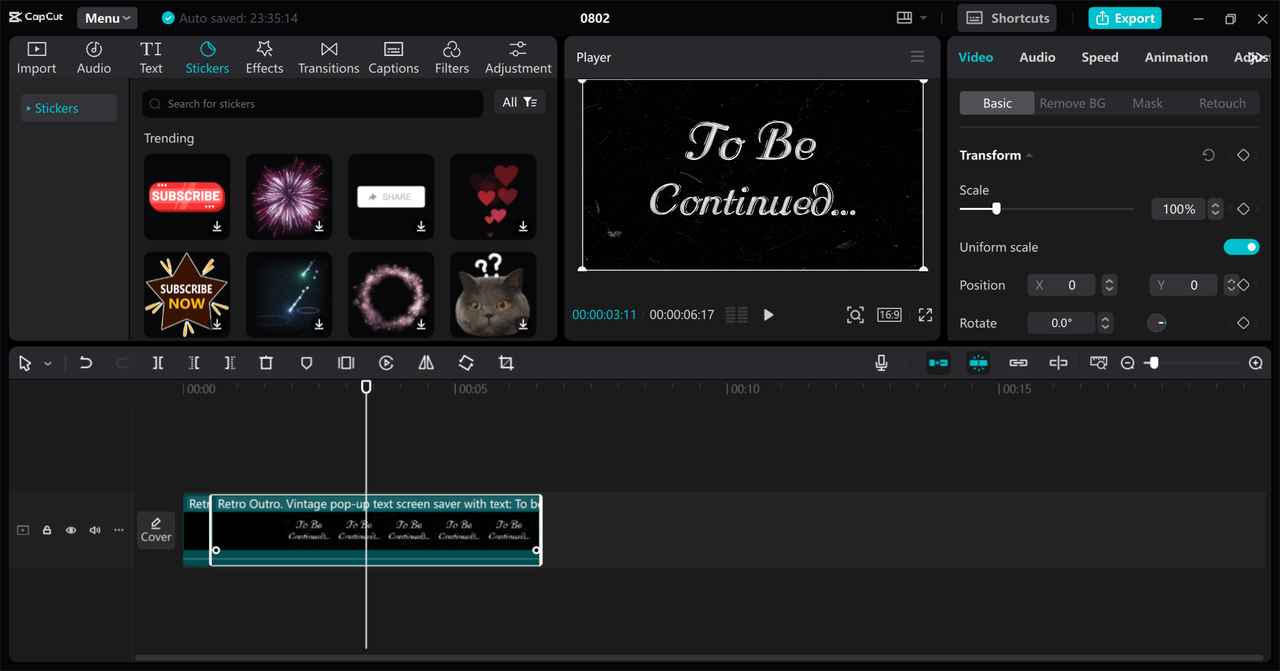The height and width of the screenshot is (671, 1280).
Task: Mirror the clip horizontally
Action: pos(426,363)
